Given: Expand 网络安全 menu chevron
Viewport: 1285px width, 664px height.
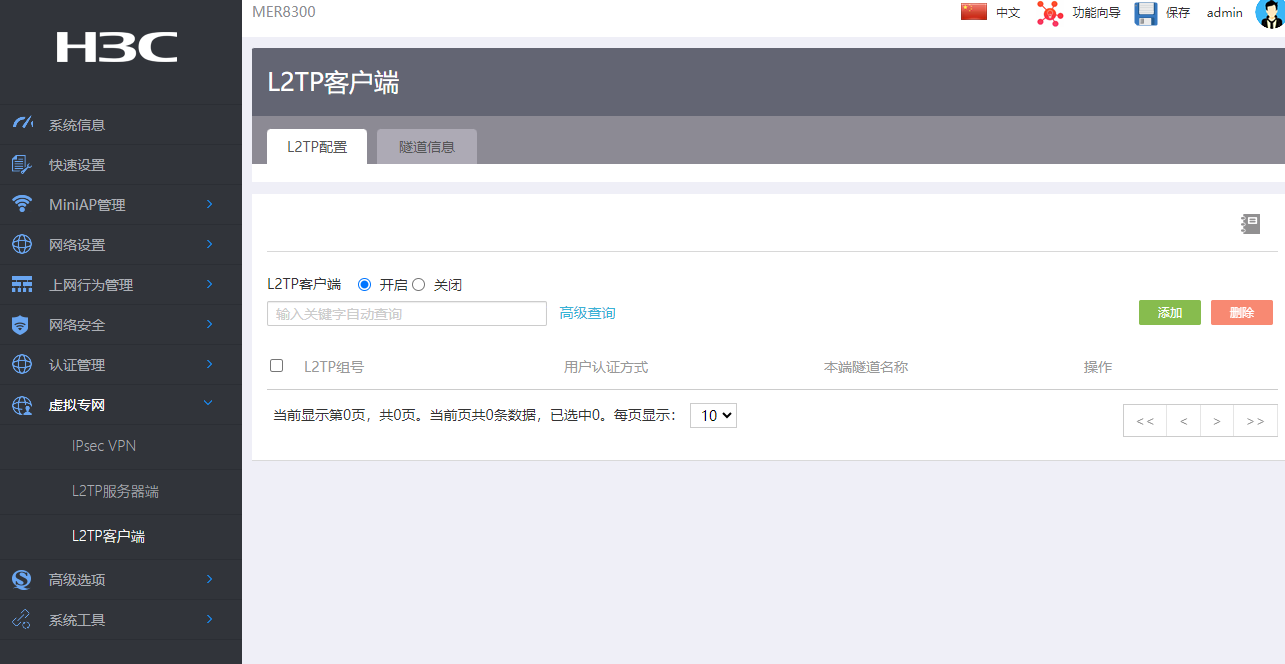Looking at the screenshot, I should (x=210, y=324).
